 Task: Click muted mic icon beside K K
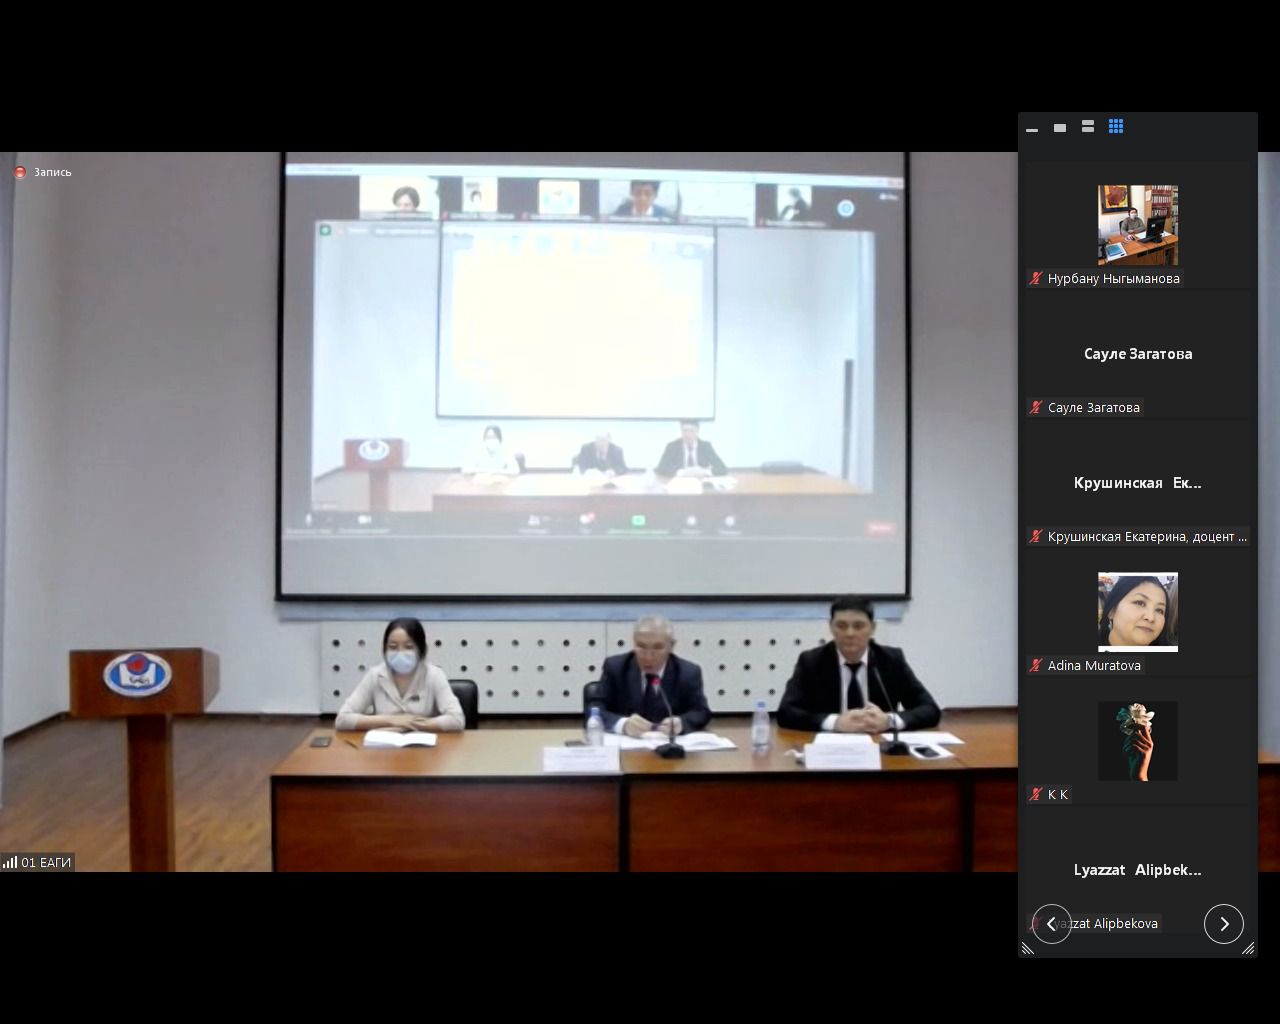pos(1036,795)
